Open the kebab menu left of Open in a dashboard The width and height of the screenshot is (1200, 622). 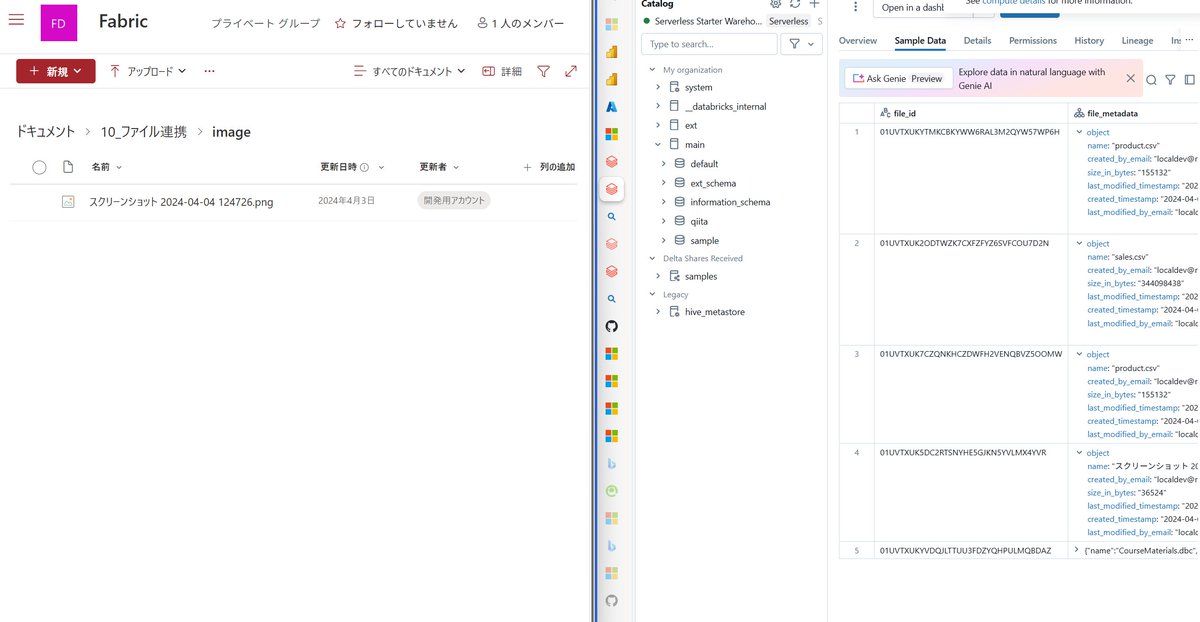(855, 7)
